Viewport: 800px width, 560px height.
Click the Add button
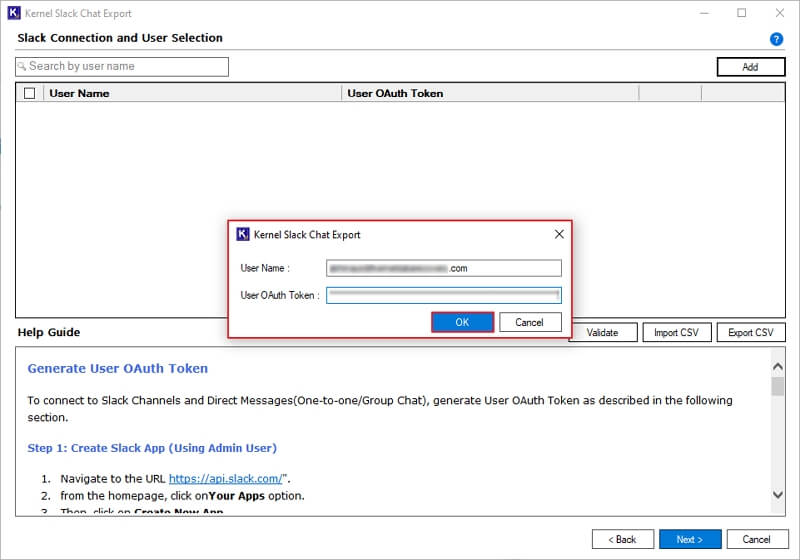pos(751,67)
